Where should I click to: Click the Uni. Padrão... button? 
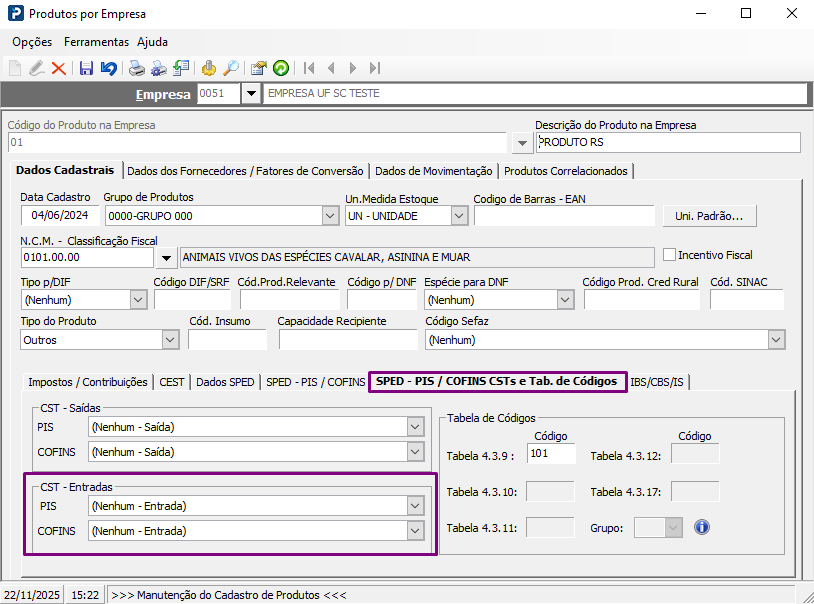click(709, 216)
